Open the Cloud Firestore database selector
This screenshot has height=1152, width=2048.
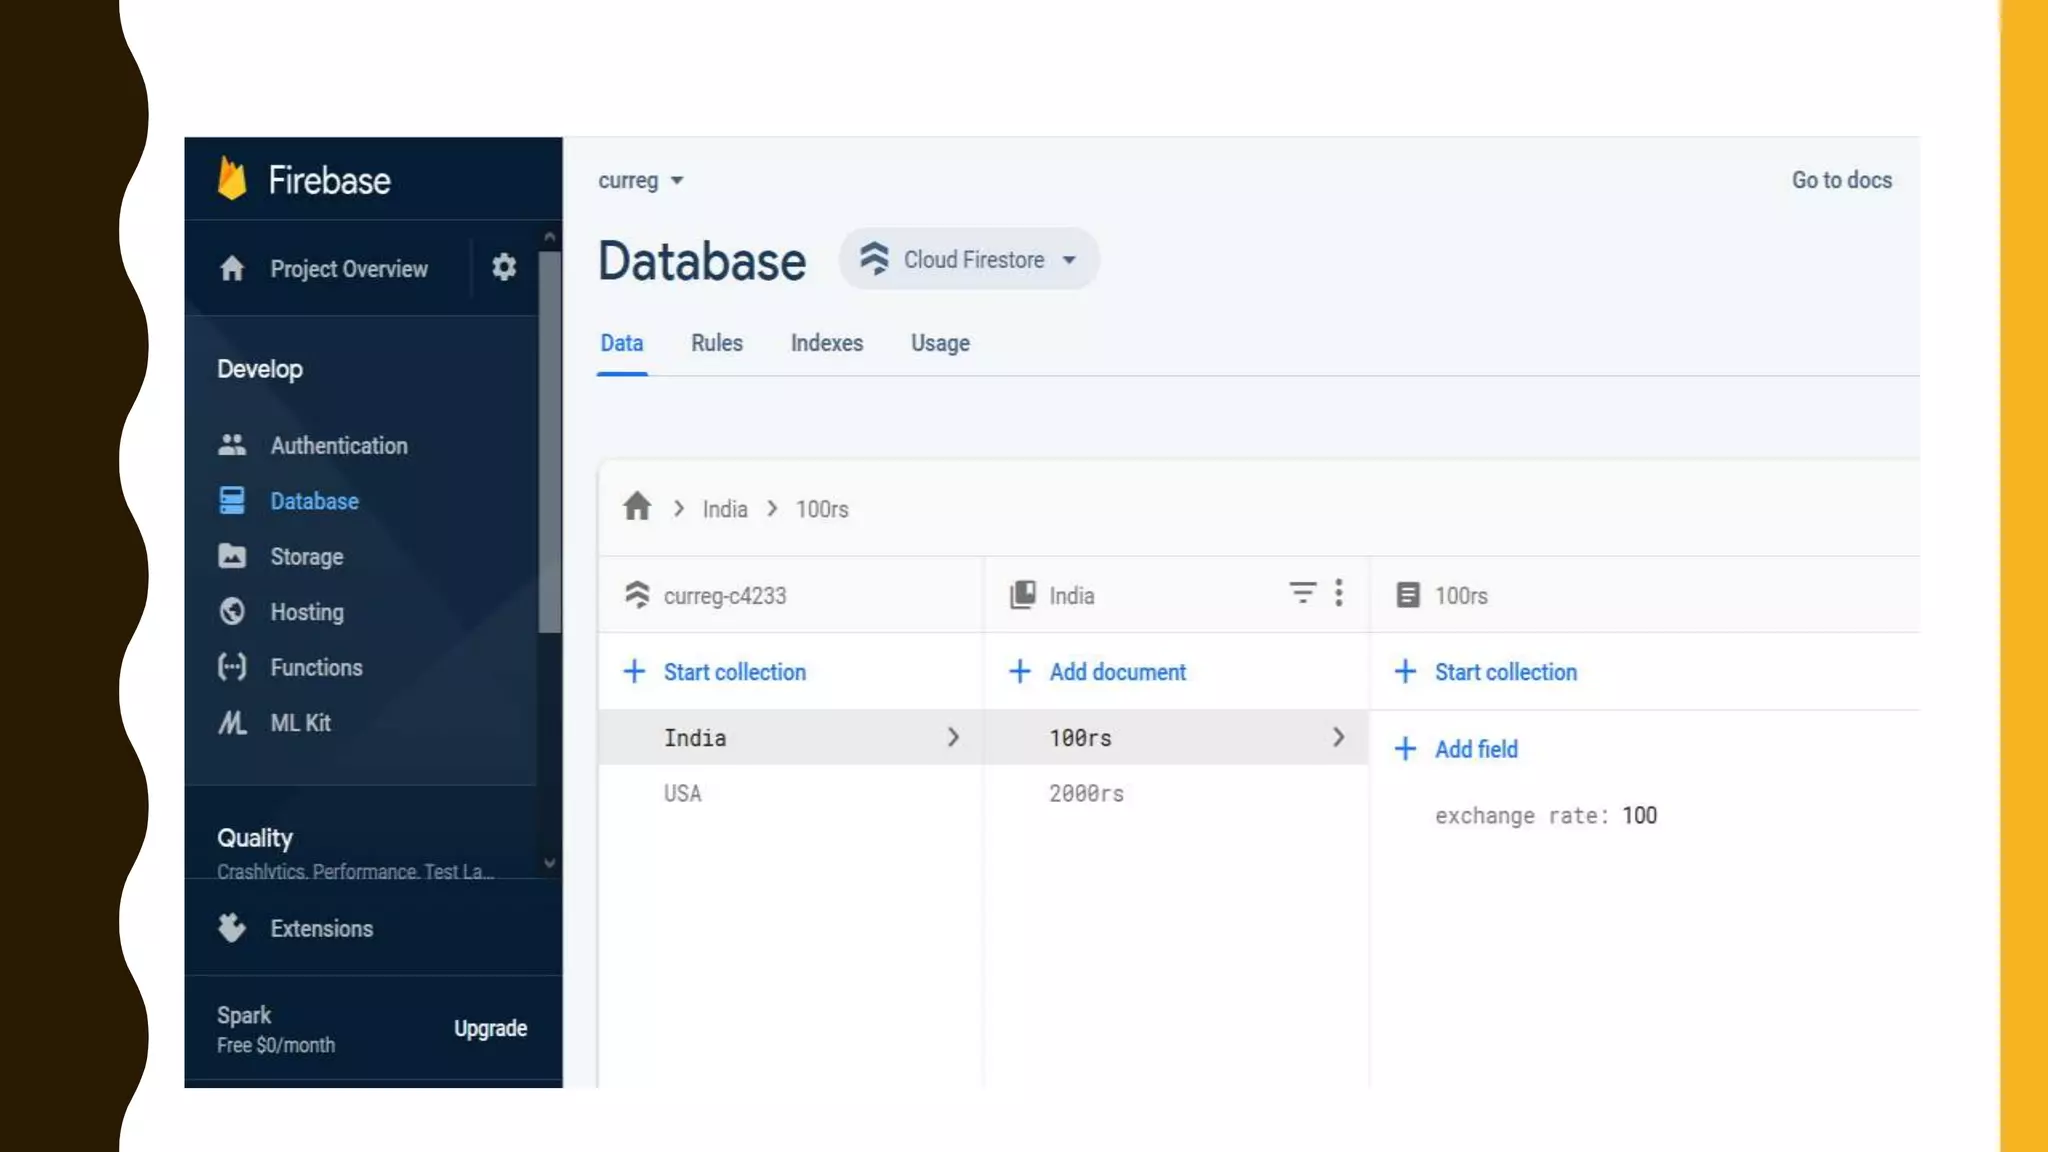pyautogui.click(x=969, y=260)
